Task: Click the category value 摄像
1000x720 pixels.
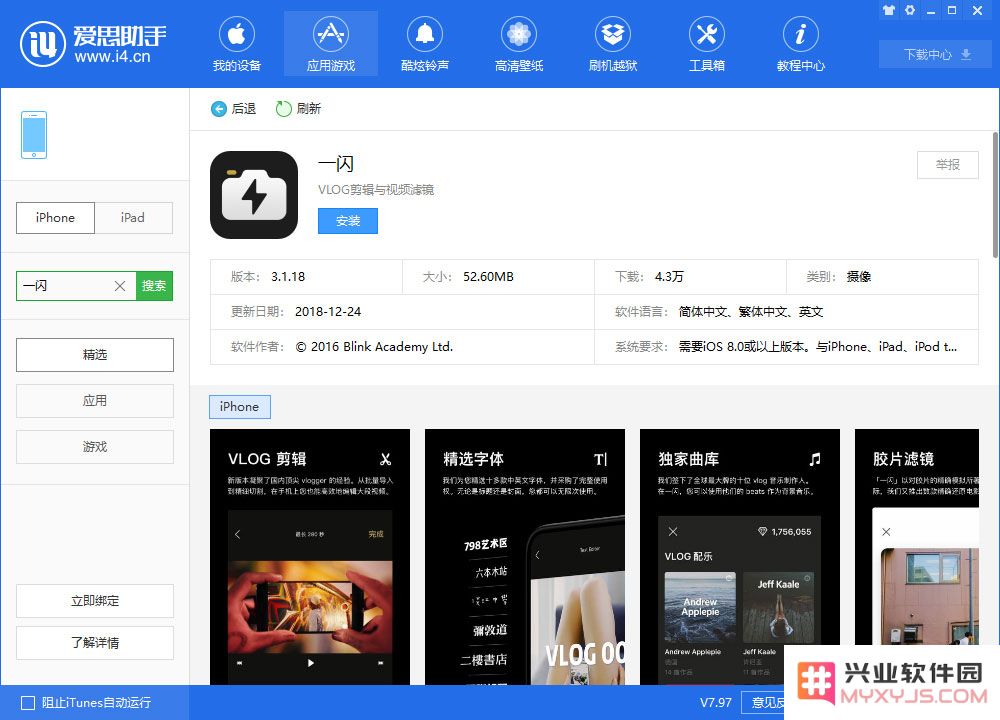Action: click(859, 277)
